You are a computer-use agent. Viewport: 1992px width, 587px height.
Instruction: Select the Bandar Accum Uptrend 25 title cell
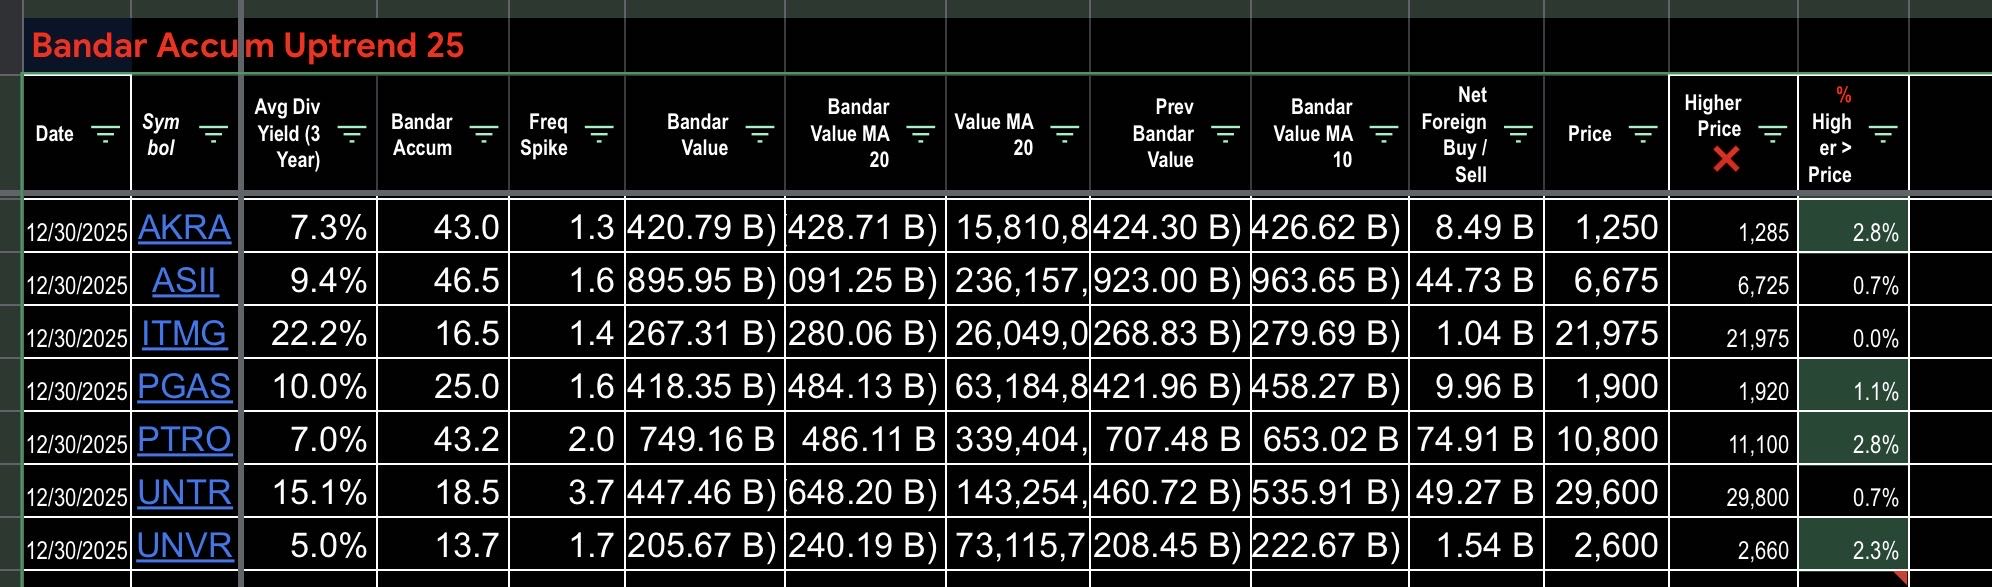tap(247, 45)
